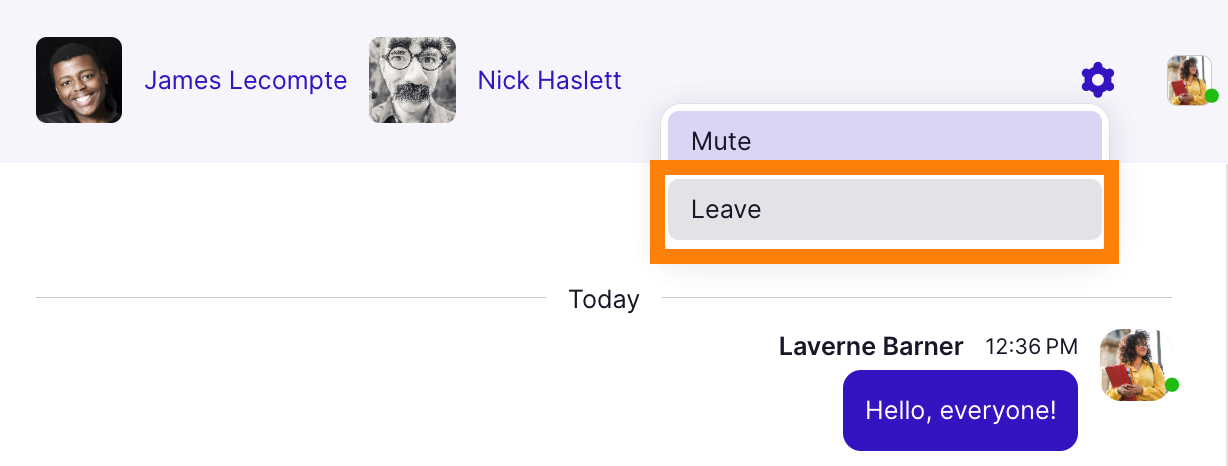Viewport: 1228px width, 466px height.
Task: Click the Today date separator label
Action: (x=604, y=299)
